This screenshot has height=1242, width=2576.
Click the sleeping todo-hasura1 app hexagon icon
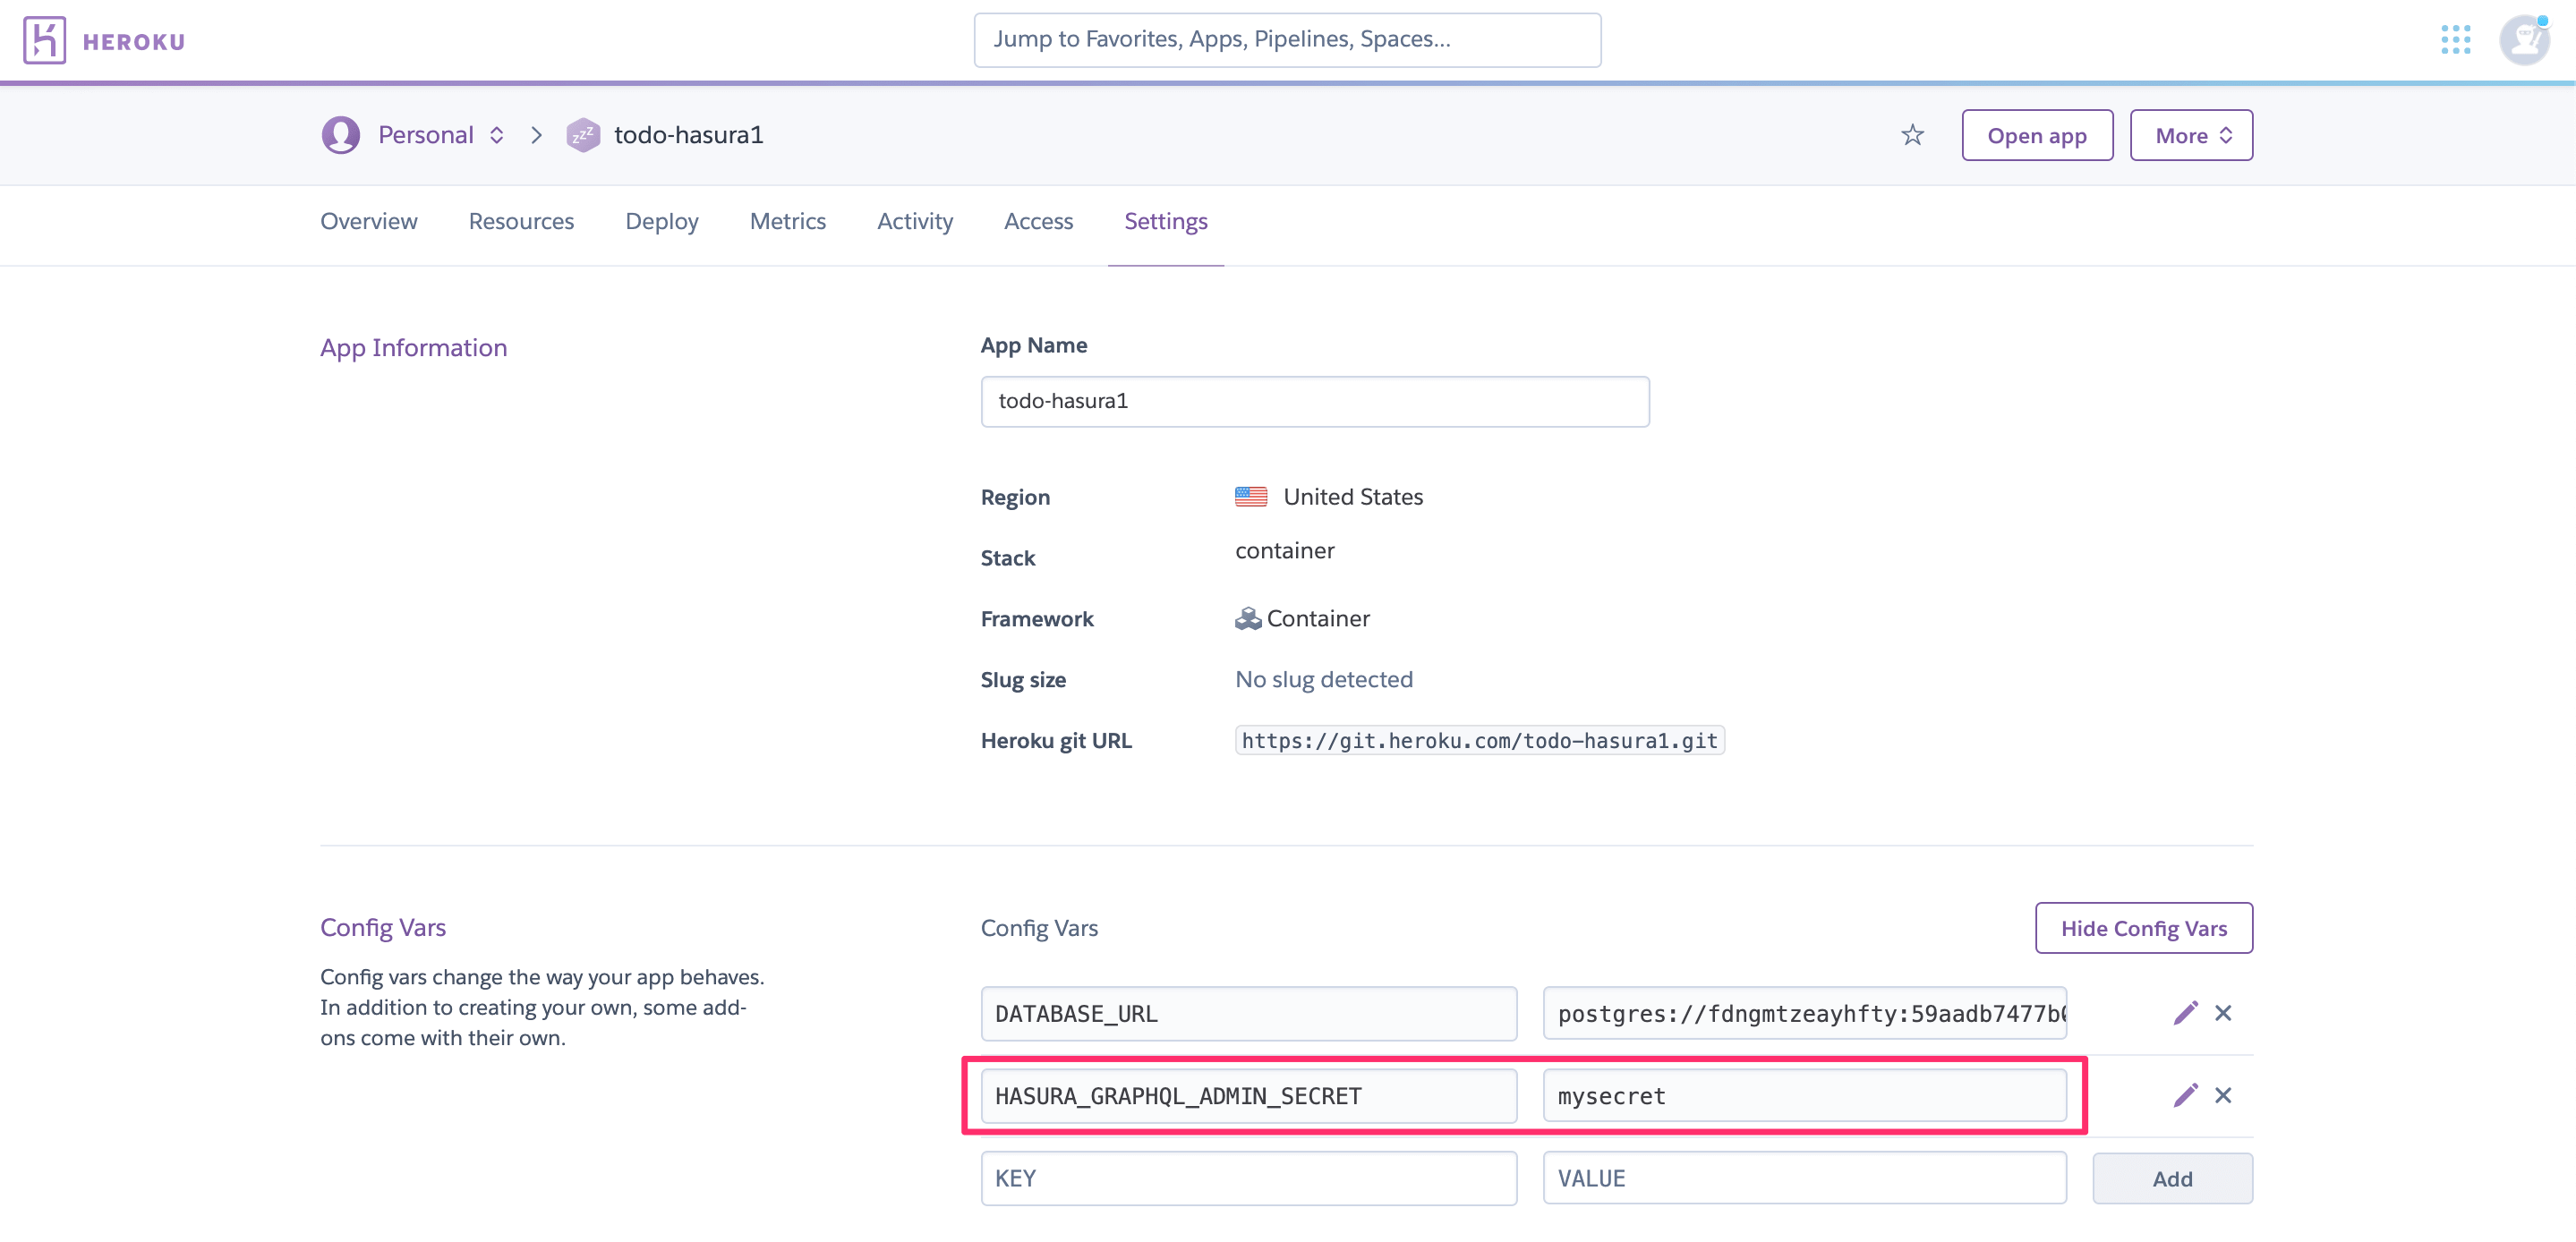[x=583, y=135]
